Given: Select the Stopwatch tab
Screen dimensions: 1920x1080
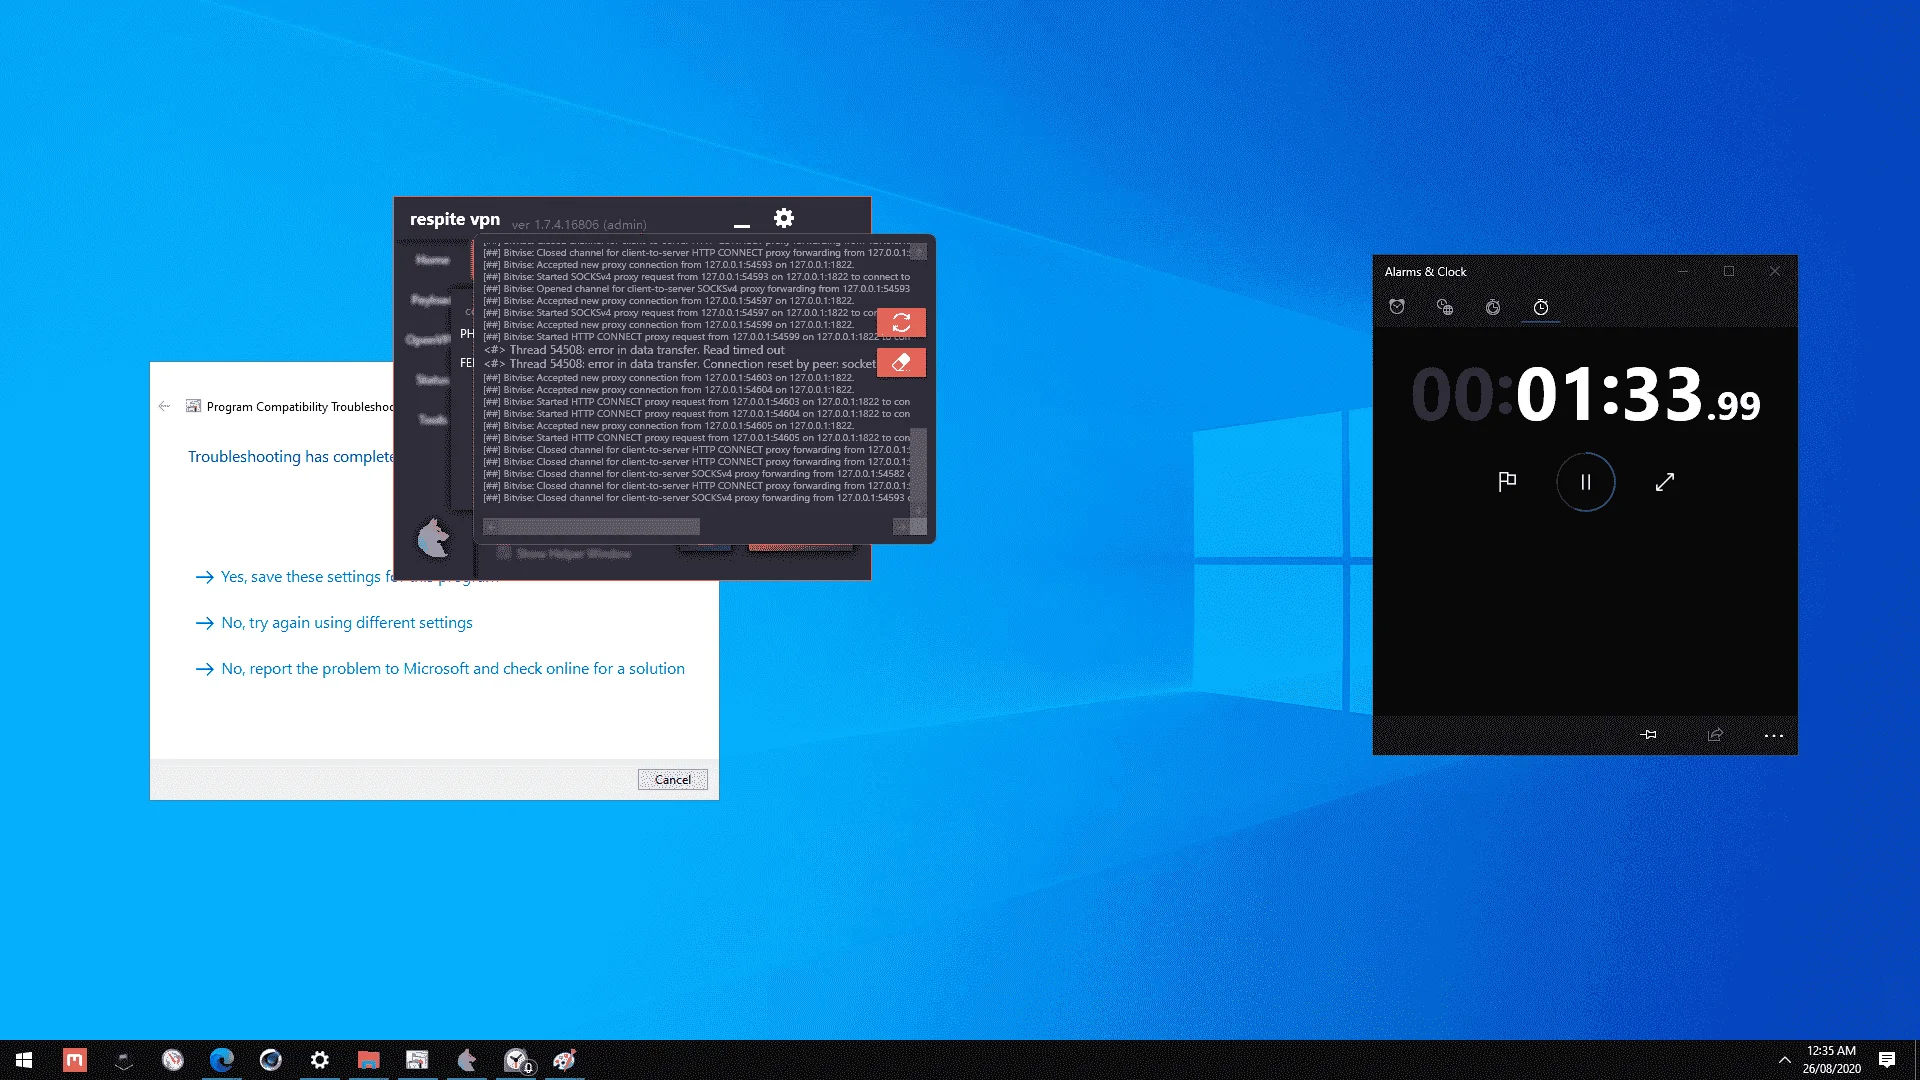Looking at the screenshot, I should (1541, 307).
